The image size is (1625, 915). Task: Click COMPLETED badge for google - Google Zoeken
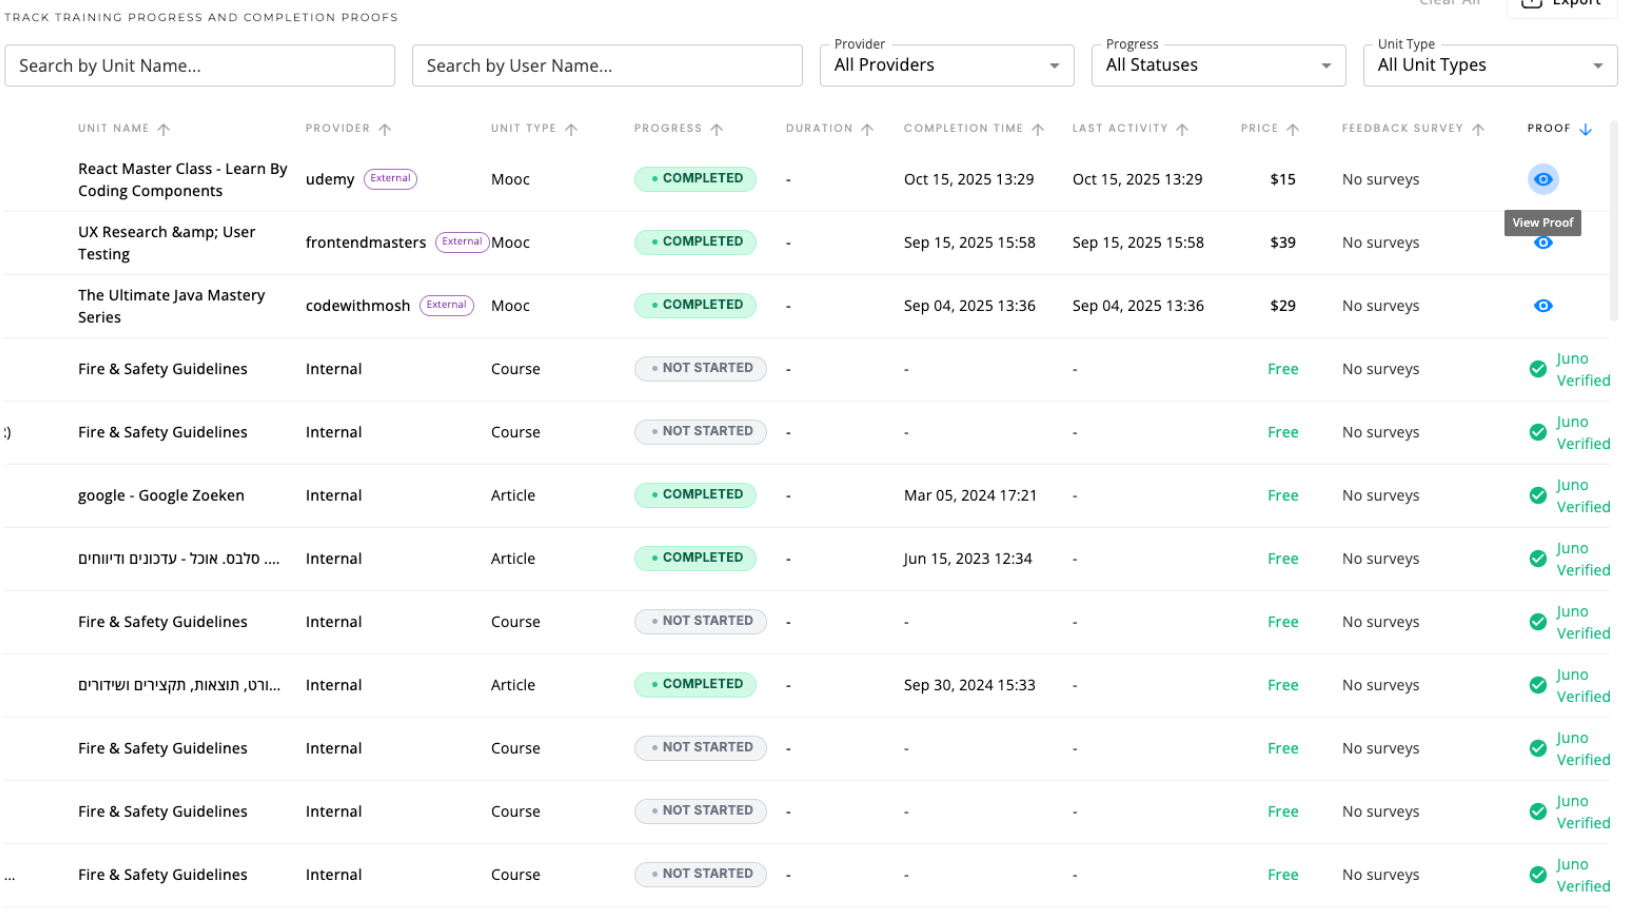coord(695,495)
